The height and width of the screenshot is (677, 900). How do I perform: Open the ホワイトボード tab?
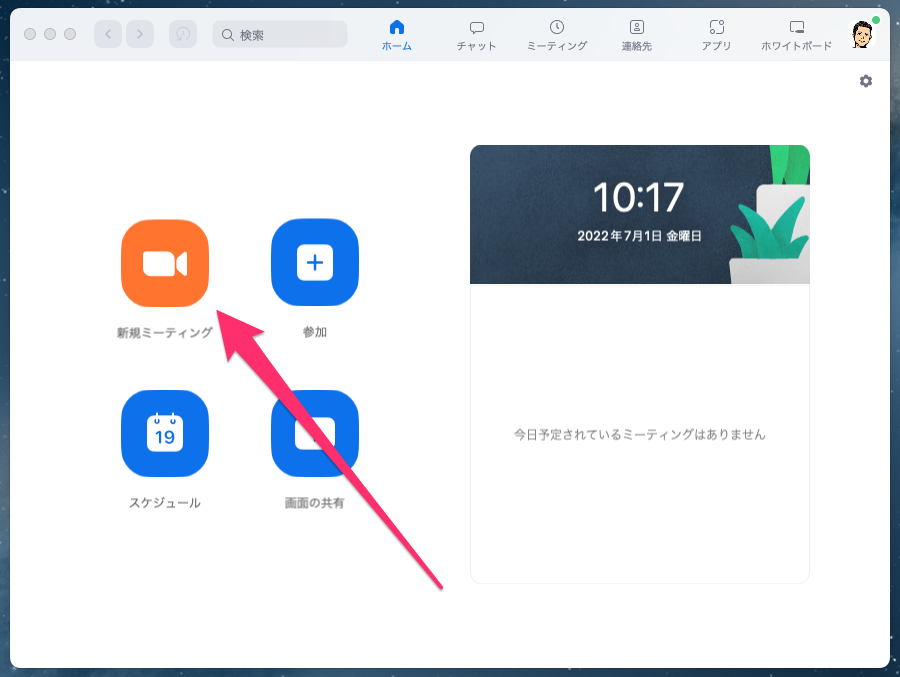[x=796, y=35]
